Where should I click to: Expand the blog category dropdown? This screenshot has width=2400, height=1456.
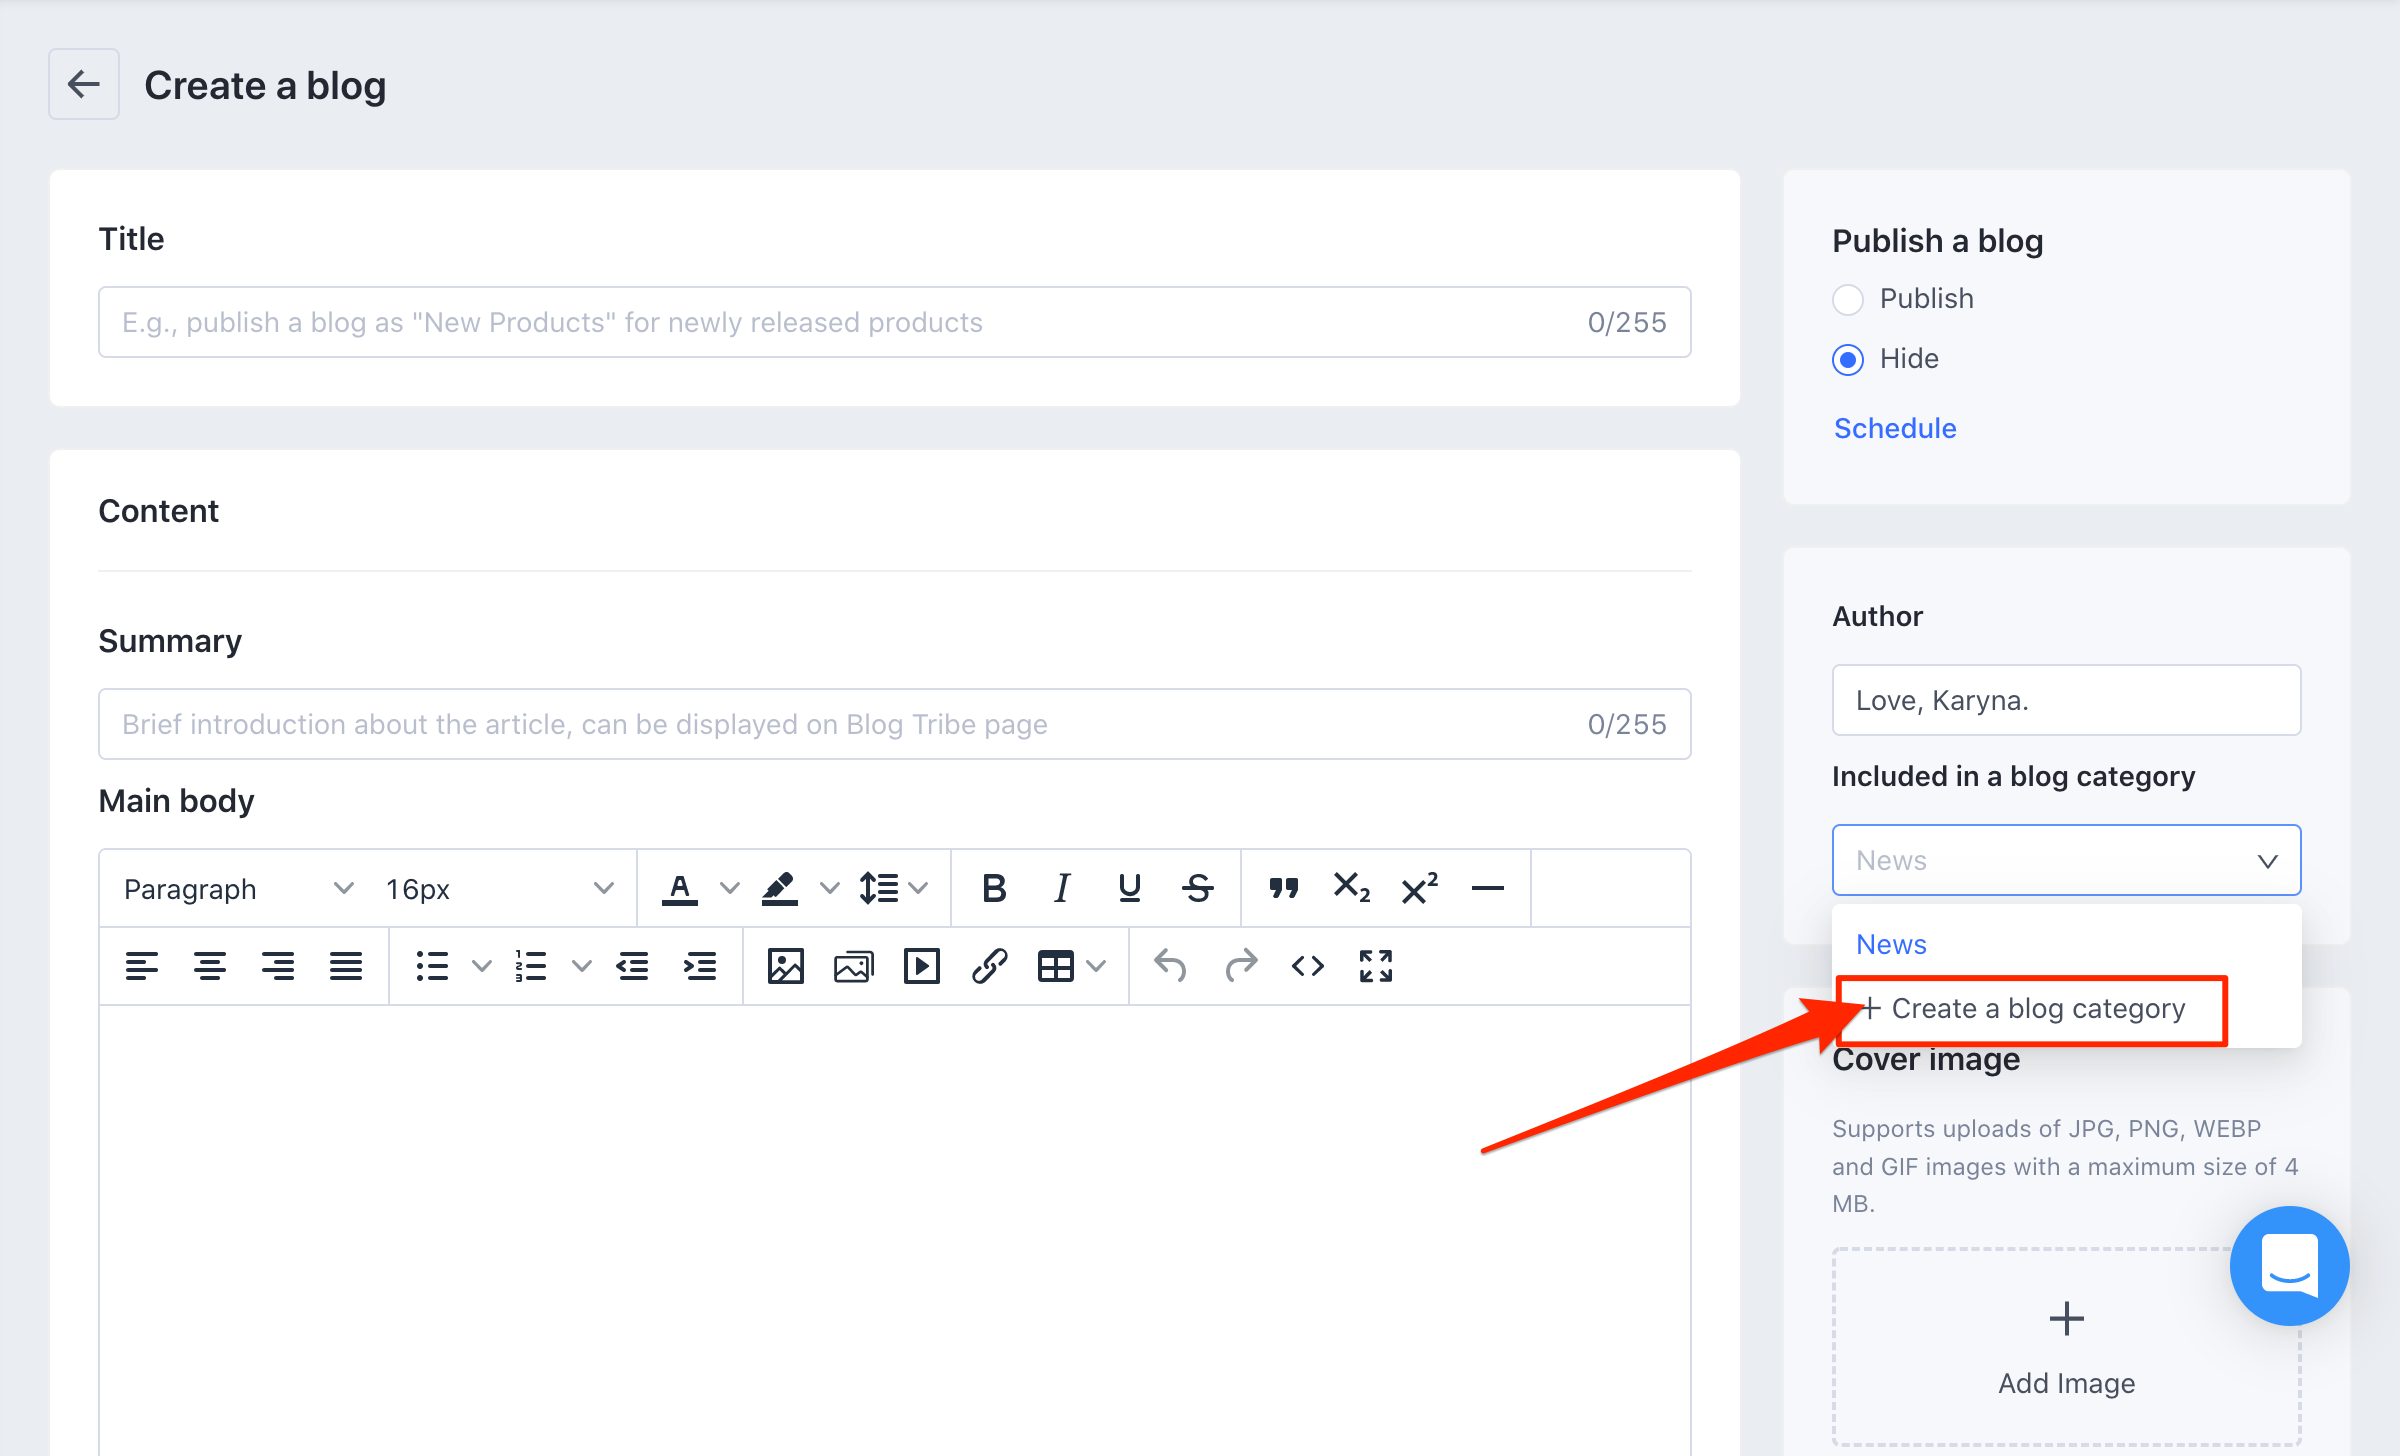pos(2066,860)
